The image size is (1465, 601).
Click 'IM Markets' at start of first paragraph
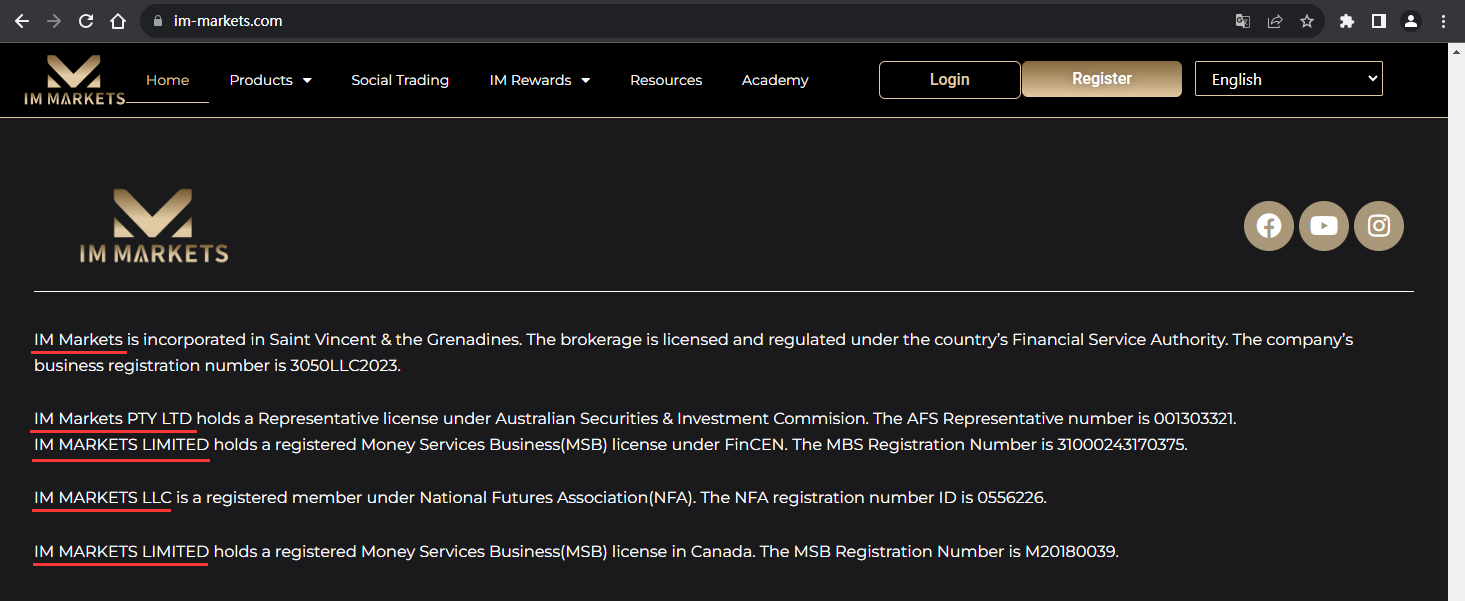78,340
